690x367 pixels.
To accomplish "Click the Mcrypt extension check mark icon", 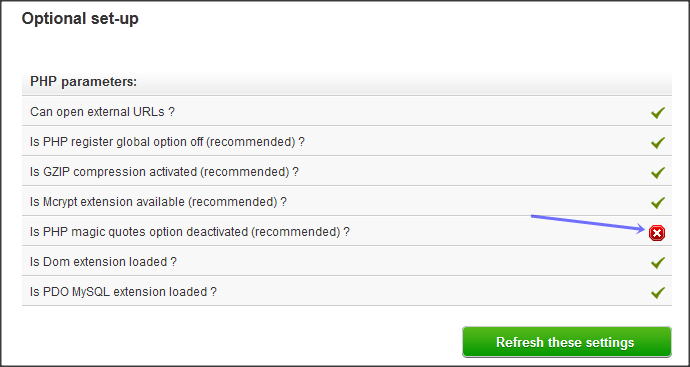I will point(657,202).
